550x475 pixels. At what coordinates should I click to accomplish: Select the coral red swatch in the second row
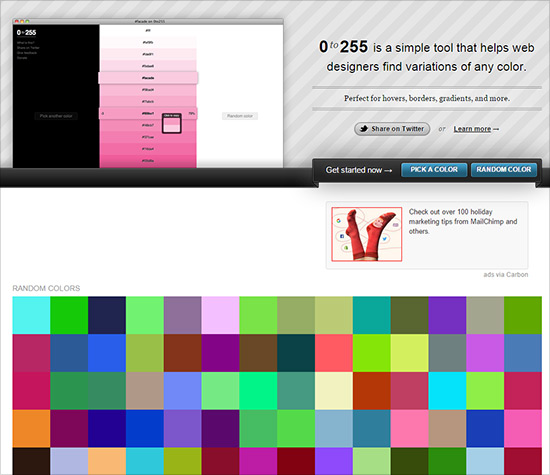tap(334, 353)
